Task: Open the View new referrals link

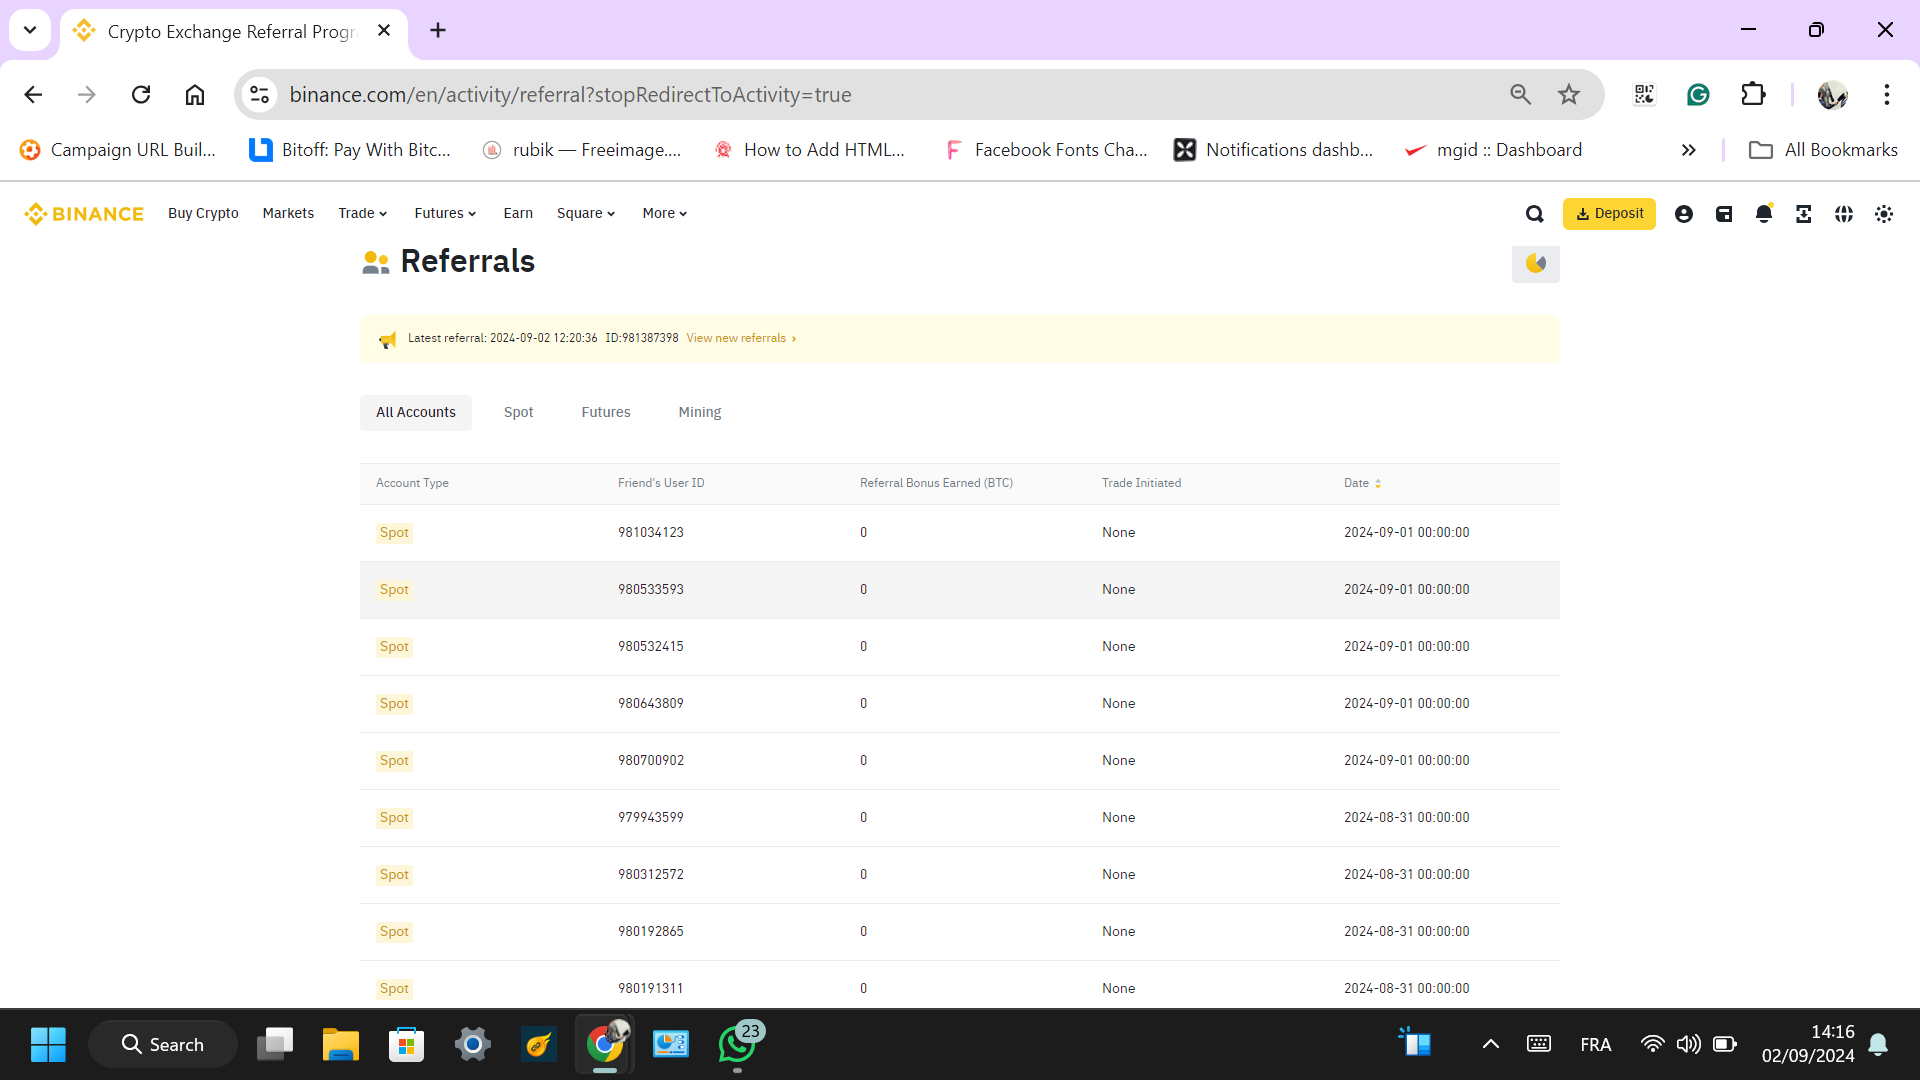Action: (x=740, y=339)
